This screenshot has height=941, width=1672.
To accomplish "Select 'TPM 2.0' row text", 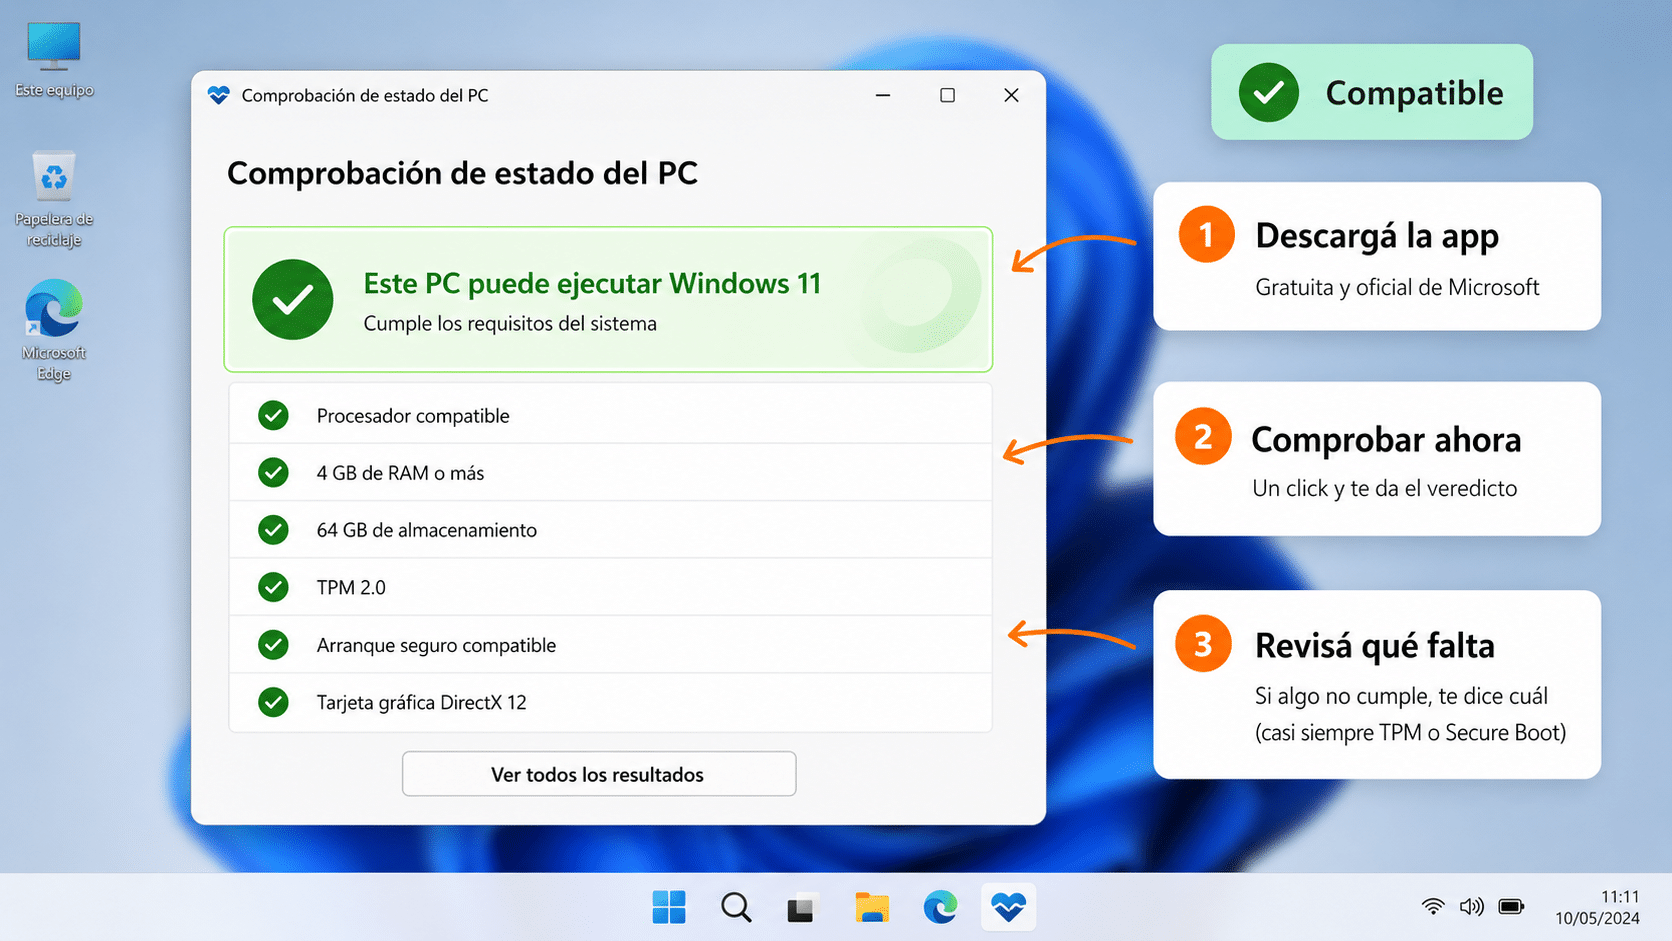I will pos(351,587).
